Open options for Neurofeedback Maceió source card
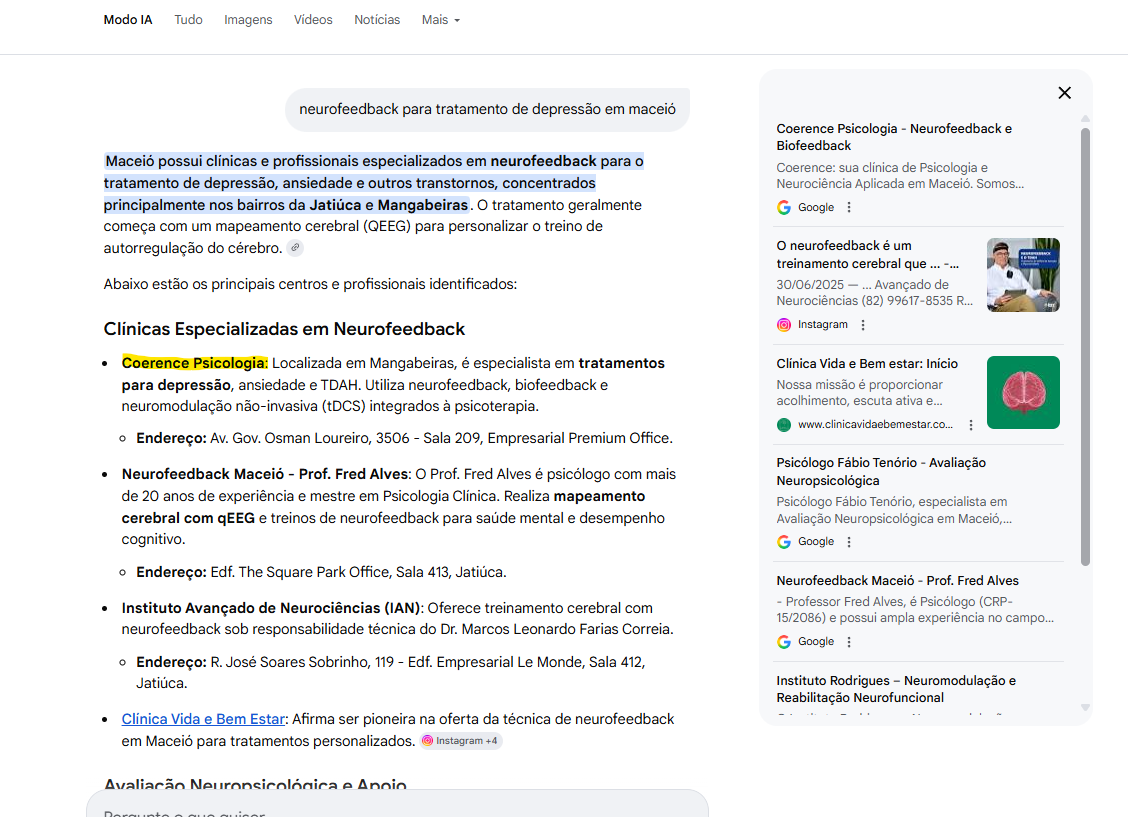Viewport: 1128px width, 817px height. [849, 642]
